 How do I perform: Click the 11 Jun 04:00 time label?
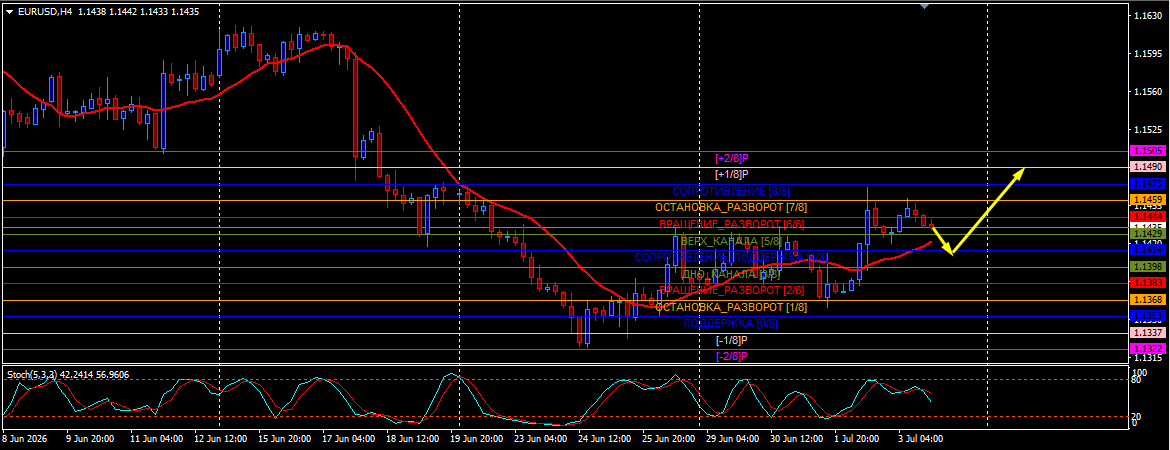click(157, 439)
